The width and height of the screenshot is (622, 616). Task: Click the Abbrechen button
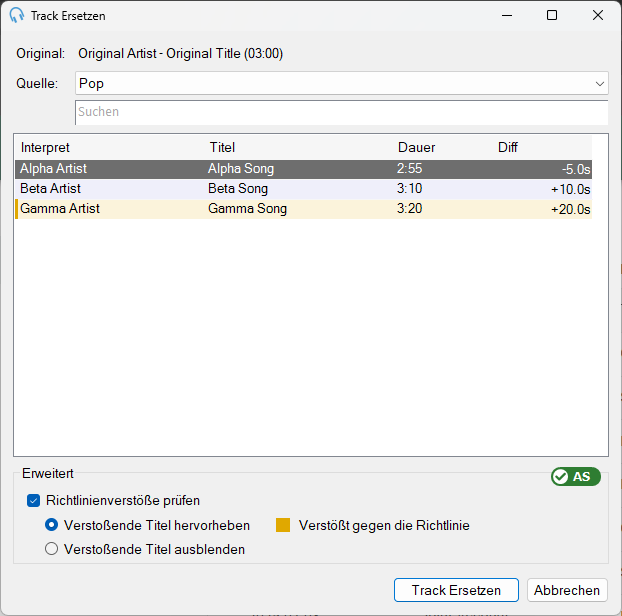(567, 590)
